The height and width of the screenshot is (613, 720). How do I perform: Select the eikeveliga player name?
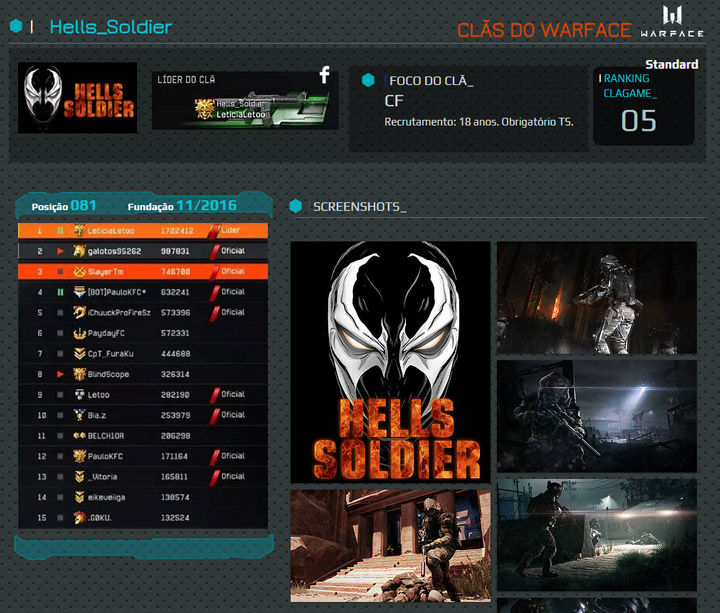pos(107,497)
